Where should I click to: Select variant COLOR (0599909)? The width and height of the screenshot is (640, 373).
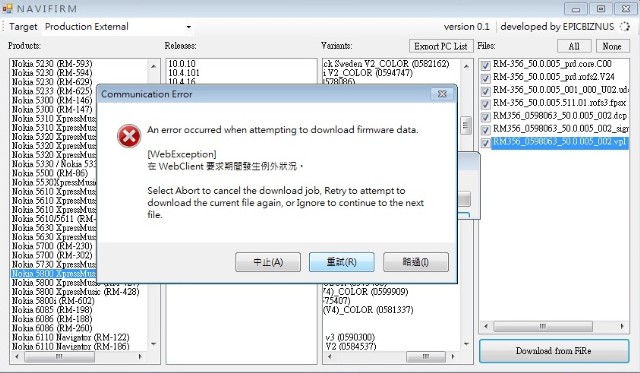[366, 292]
